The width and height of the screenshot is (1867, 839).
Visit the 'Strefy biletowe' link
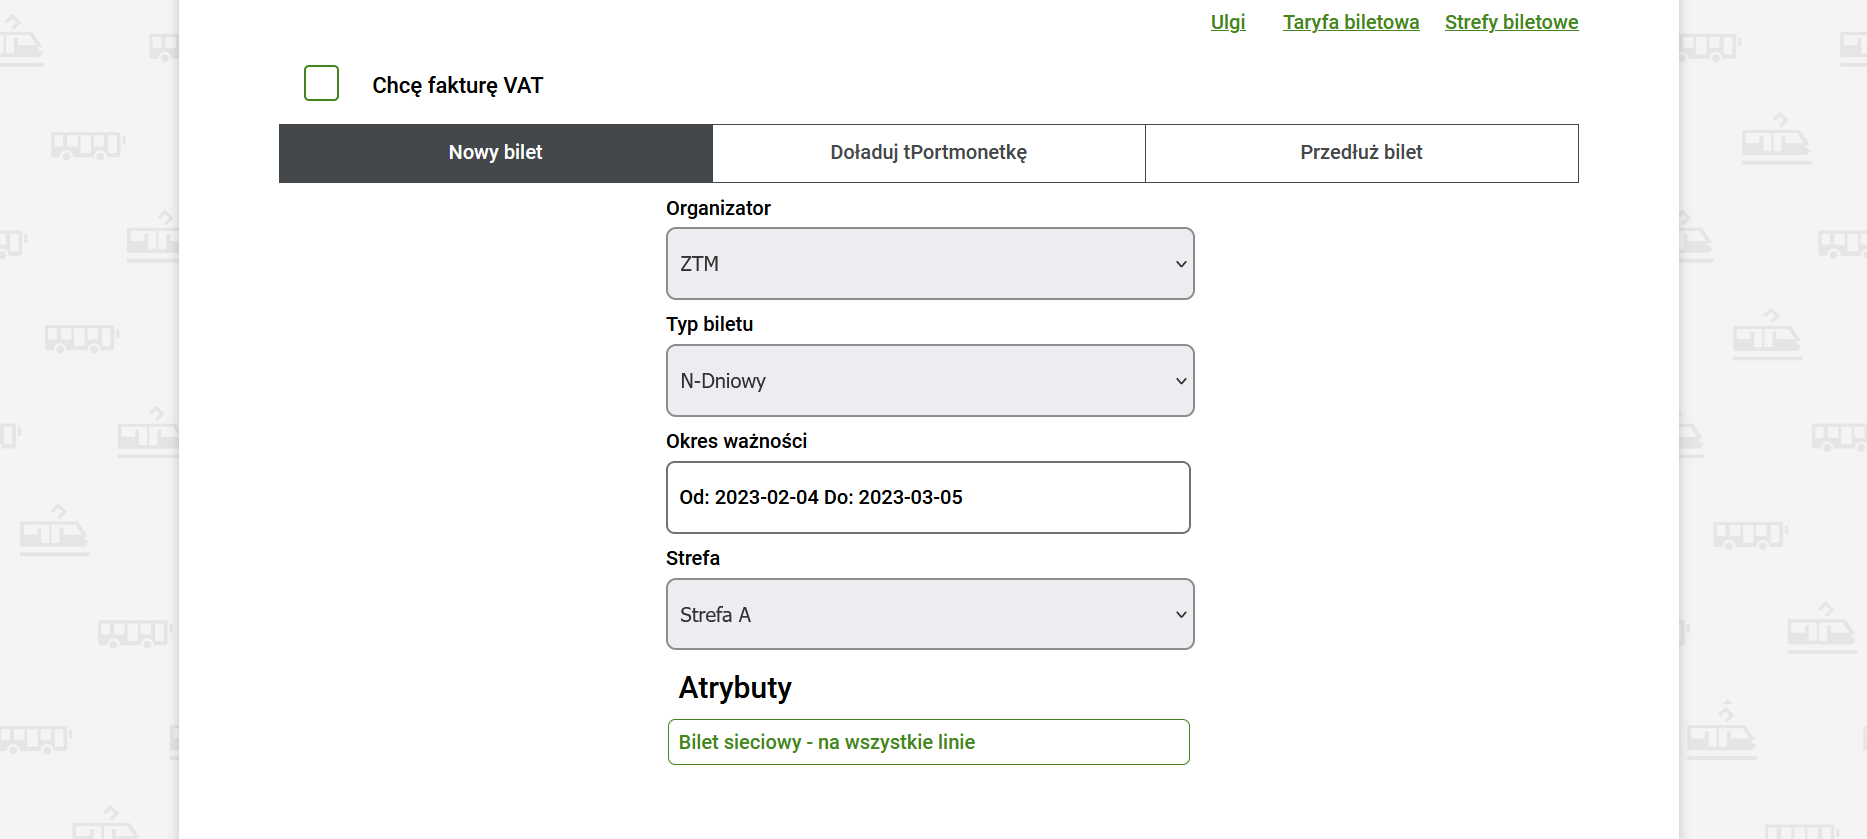(x=1511, y=22)
